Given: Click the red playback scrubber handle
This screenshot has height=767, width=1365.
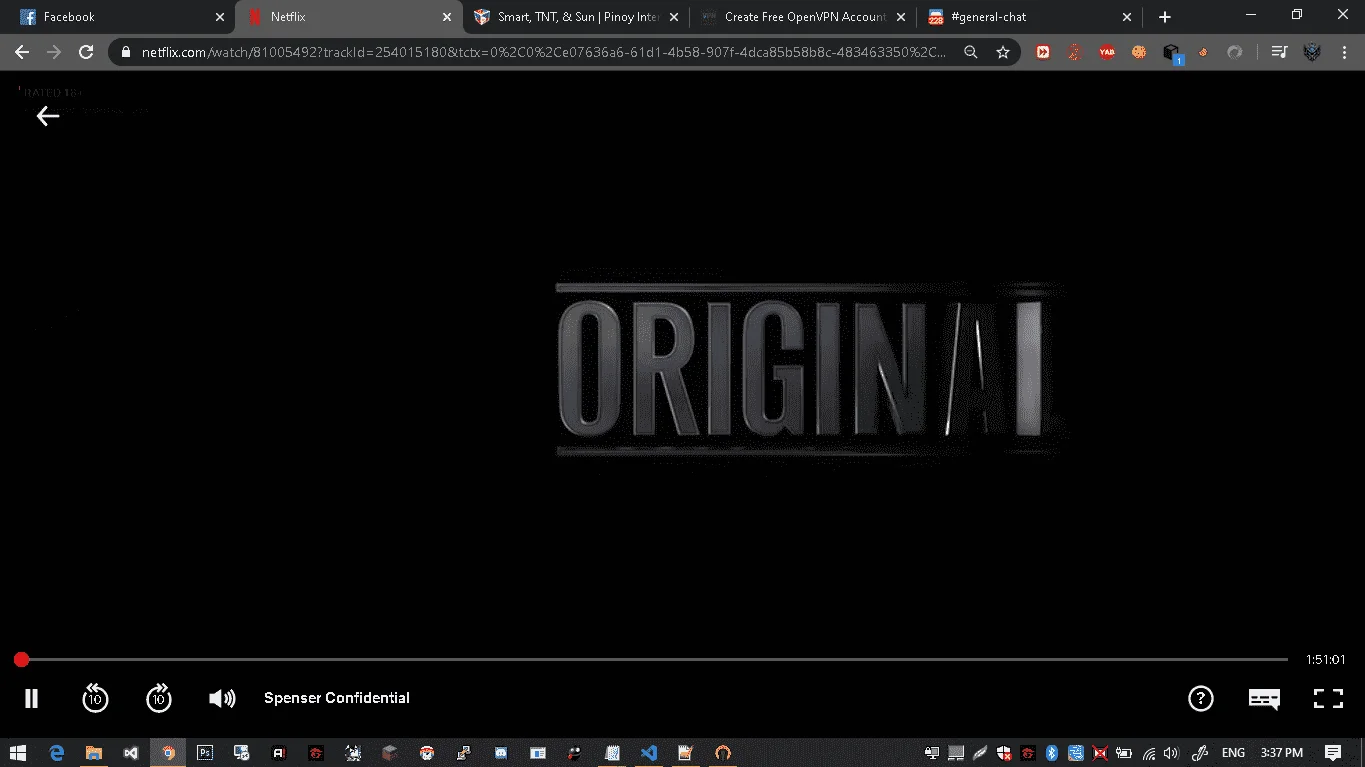Looking at the screenshot, I should (21, 659).
